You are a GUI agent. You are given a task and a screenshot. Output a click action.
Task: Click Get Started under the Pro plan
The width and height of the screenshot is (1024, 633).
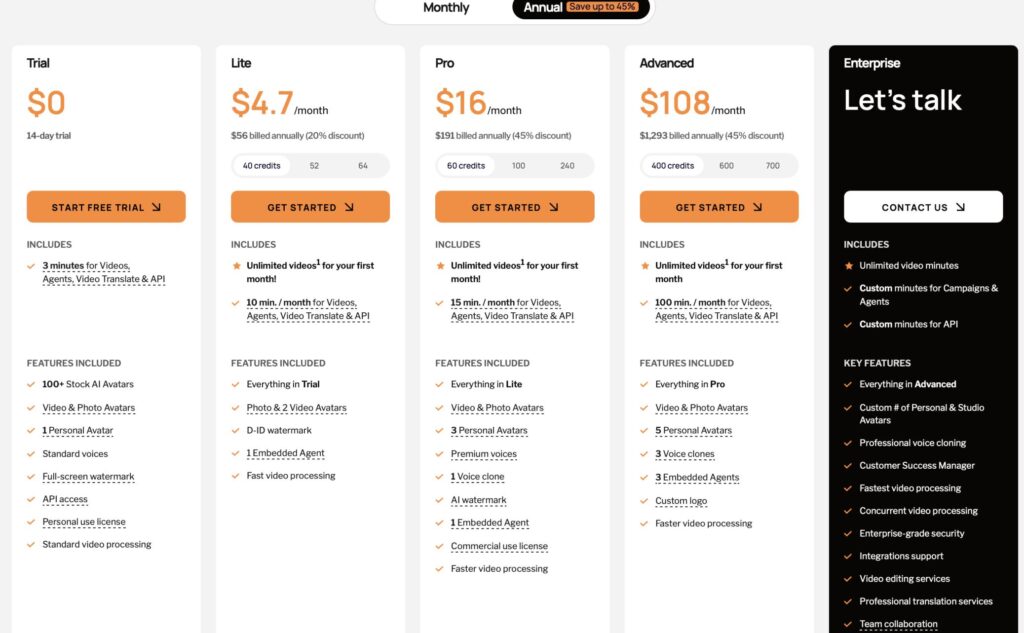(515, 207)
